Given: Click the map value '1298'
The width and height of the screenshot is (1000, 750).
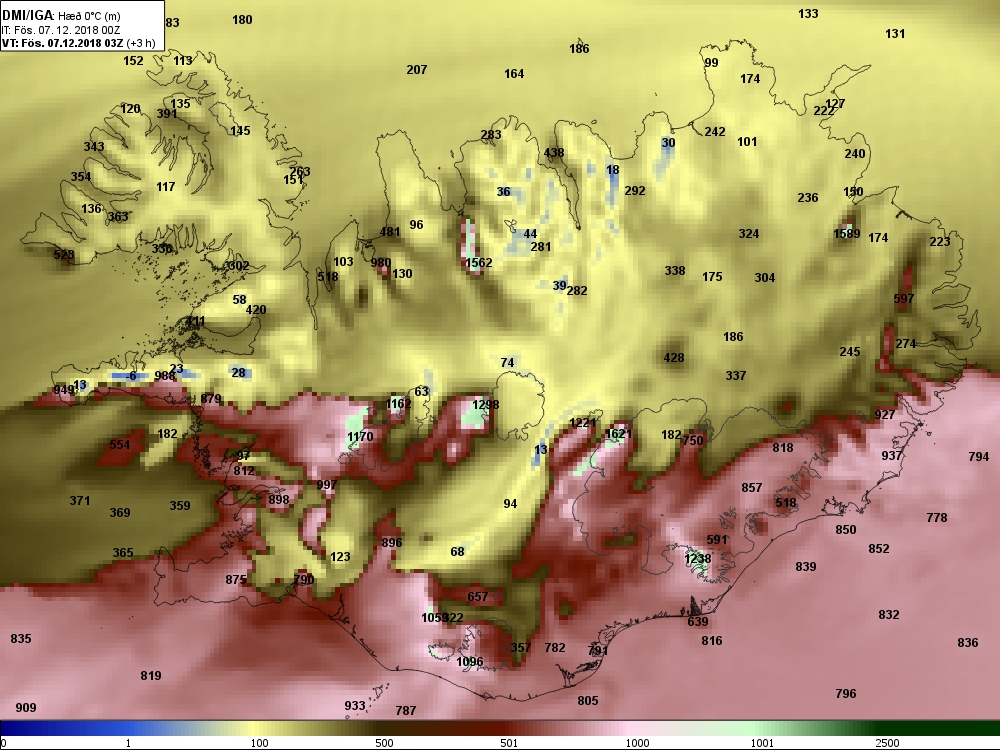Looking at the screenshot, I should point(485,404).
